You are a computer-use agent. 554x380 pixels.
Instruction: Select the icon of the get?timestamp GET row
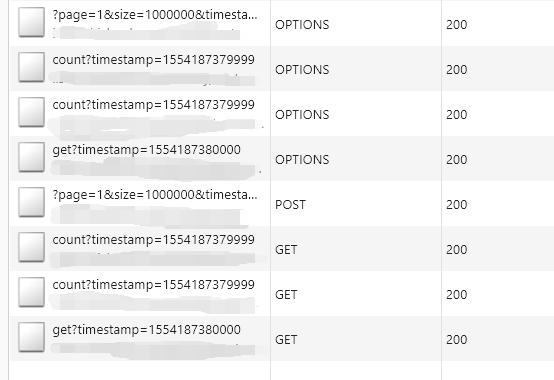31,337
